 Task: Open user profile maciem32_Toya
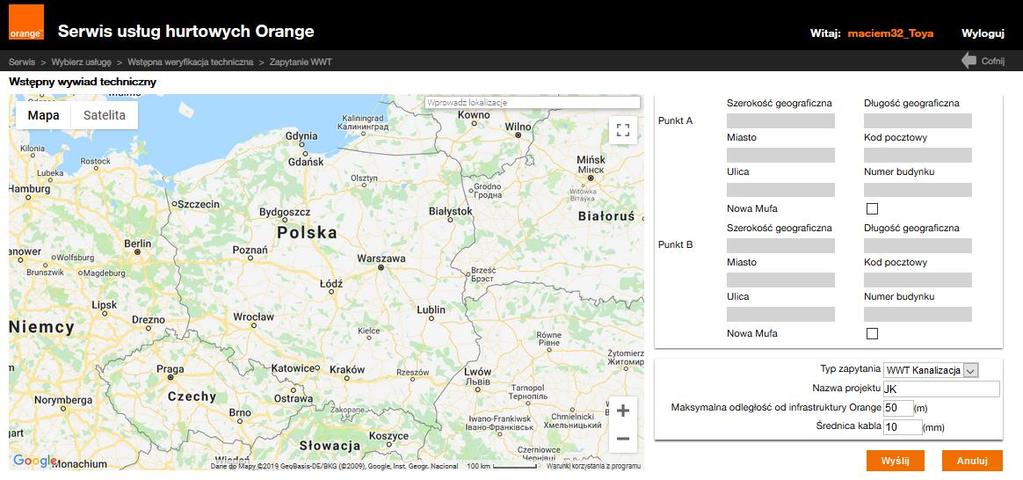click(x=891, y=33)
